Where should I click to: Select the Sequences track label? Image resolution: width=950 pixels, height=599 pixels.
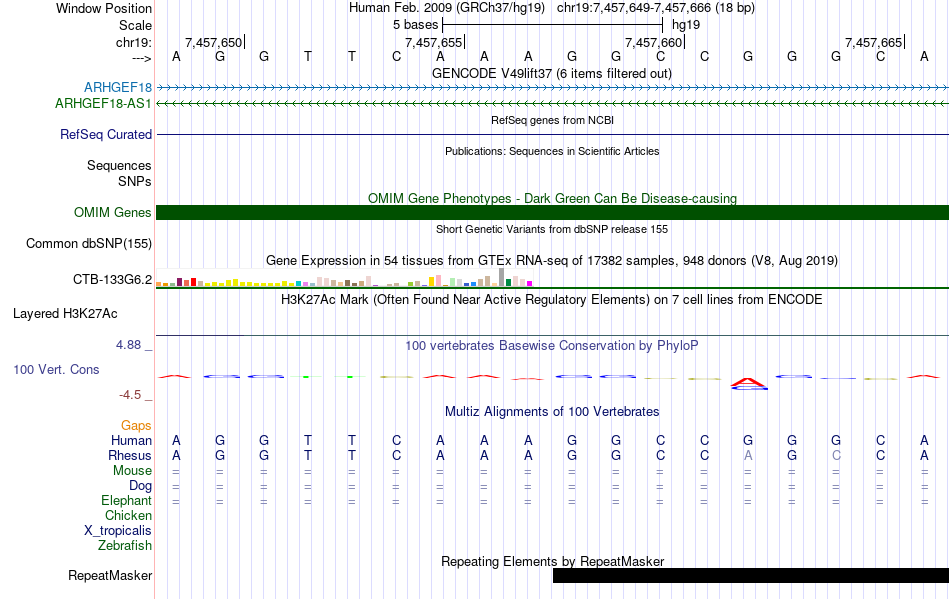[x=119, y=165]
